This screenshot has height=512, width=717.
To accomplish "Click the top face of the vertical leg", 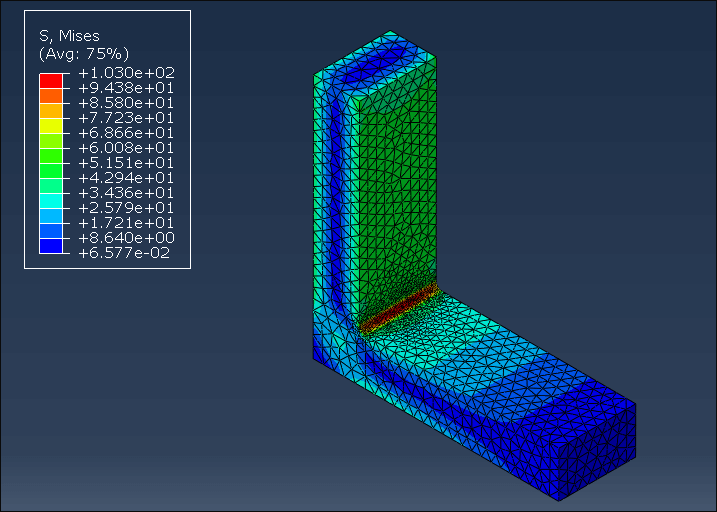I will [375, 63].
